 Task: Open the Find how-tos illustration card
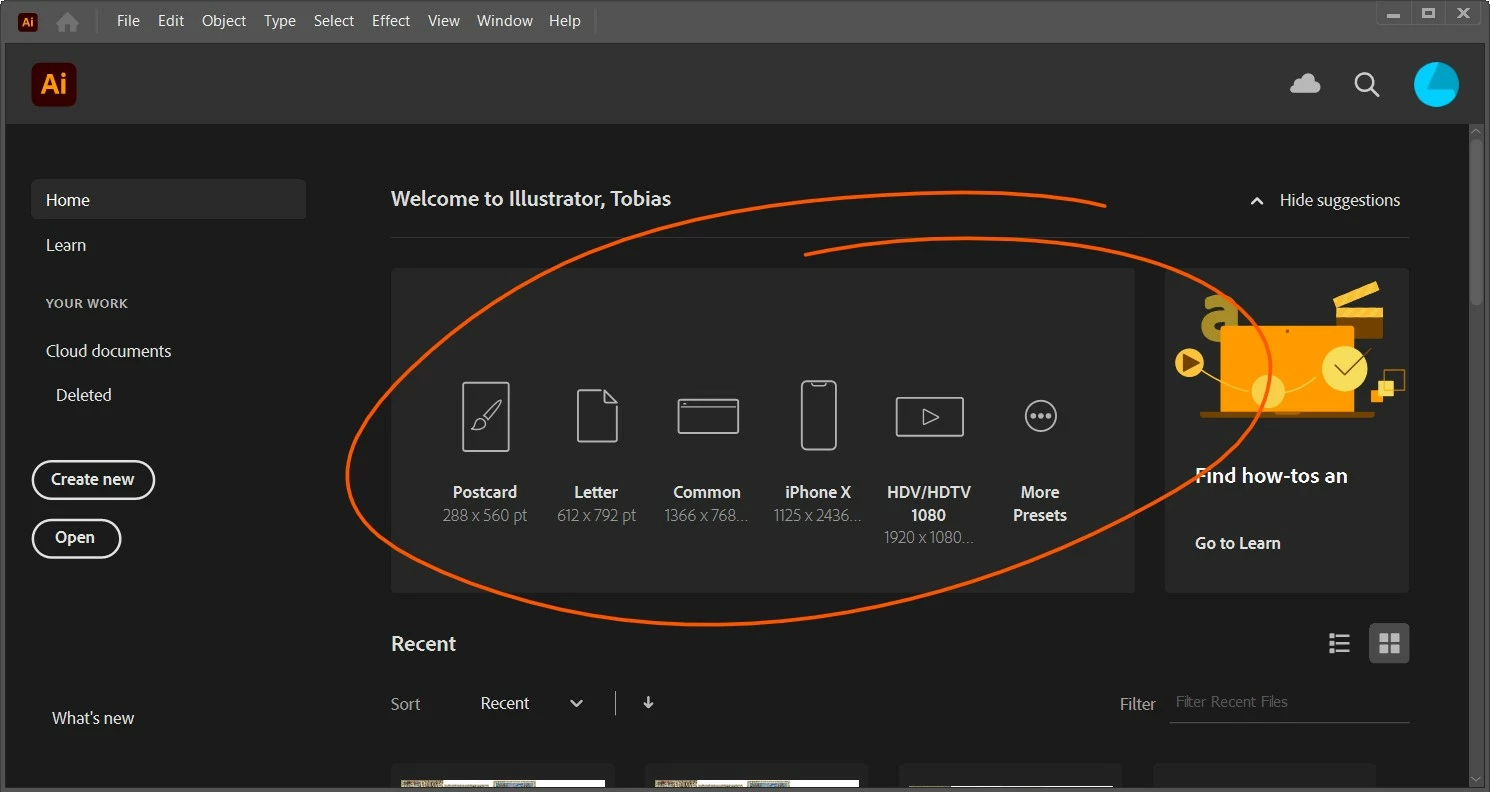(1287, 430)
